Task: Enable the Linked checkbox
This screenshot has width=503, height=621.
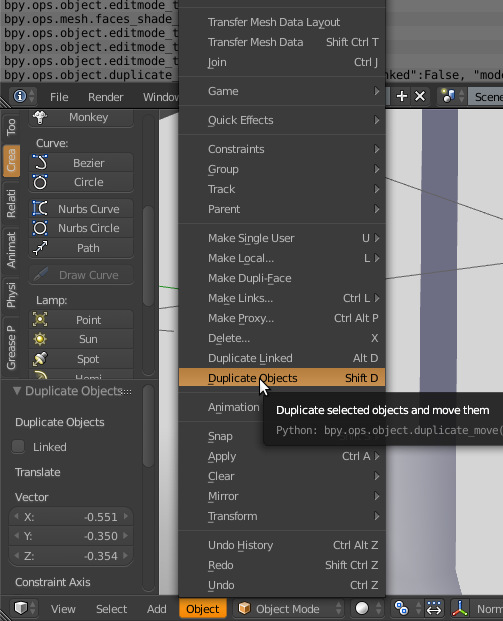Action: click(x=18, y=447)
